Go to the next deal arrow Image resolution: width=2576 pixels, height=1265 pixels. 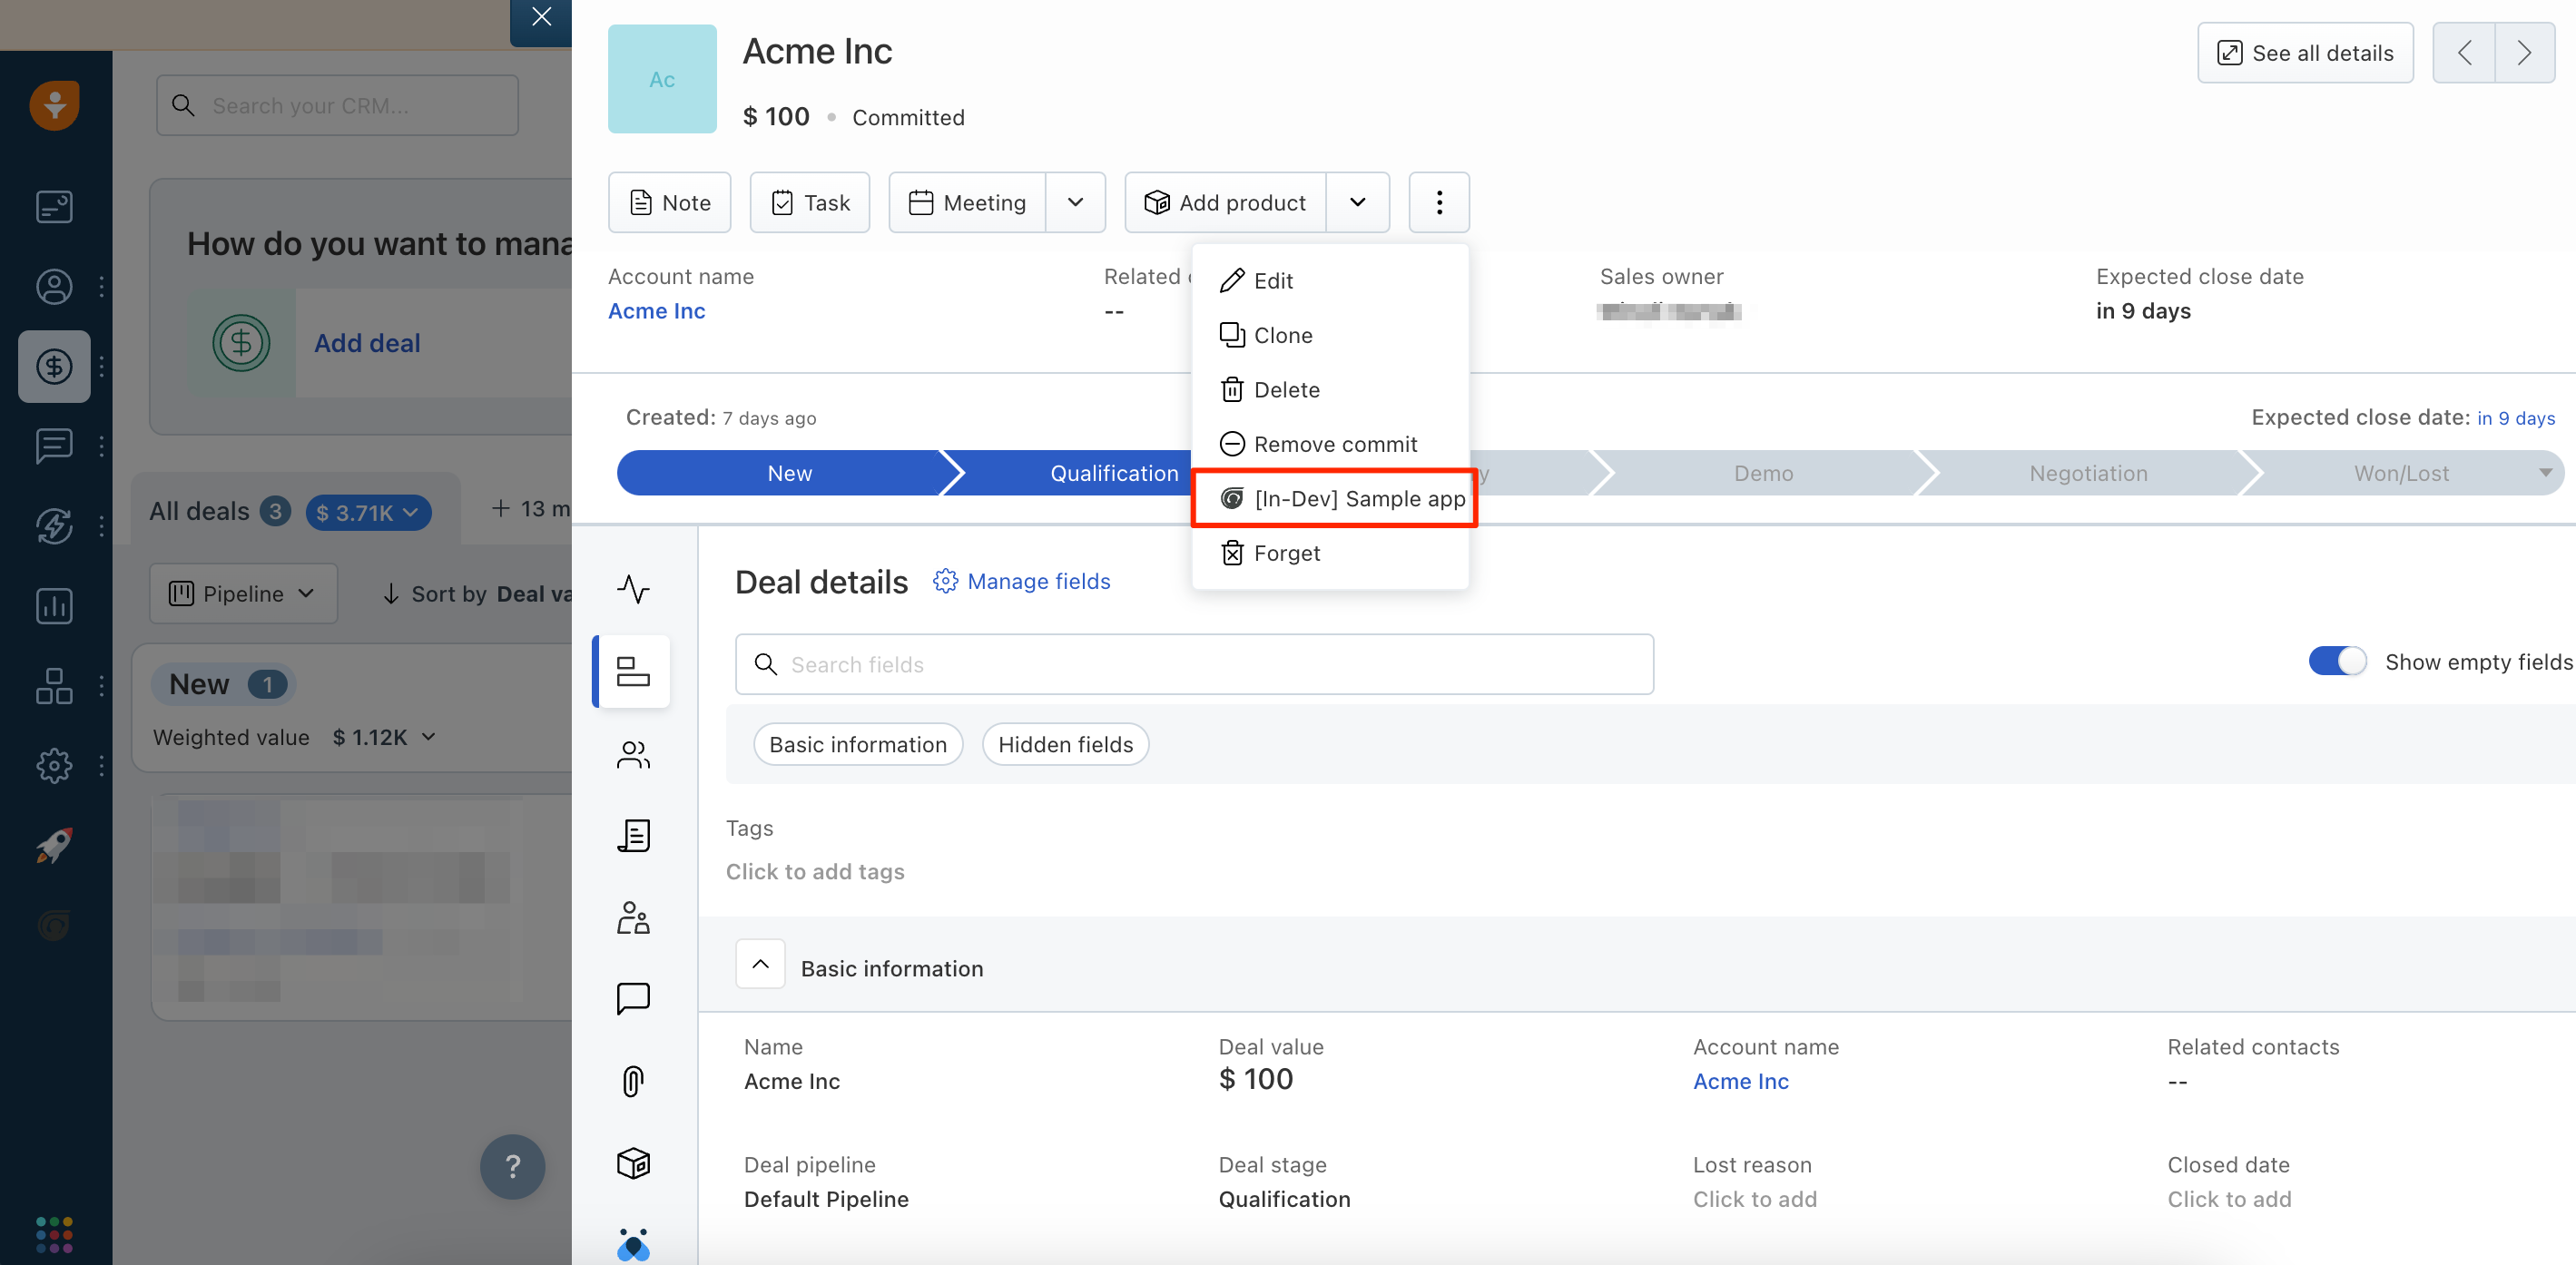[x=2525, y=53]
